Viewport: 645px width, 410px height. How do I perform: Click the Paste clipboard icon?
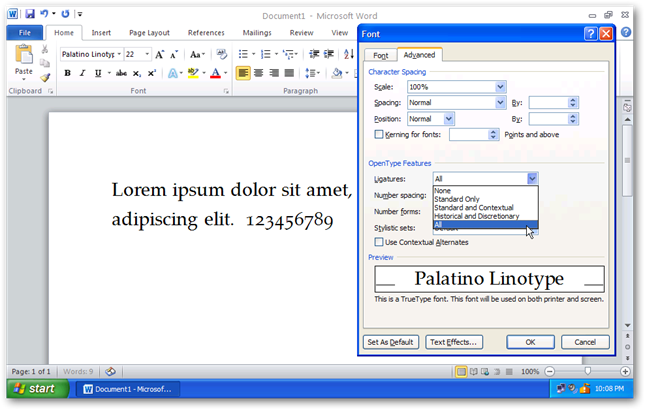pos(24,54)
